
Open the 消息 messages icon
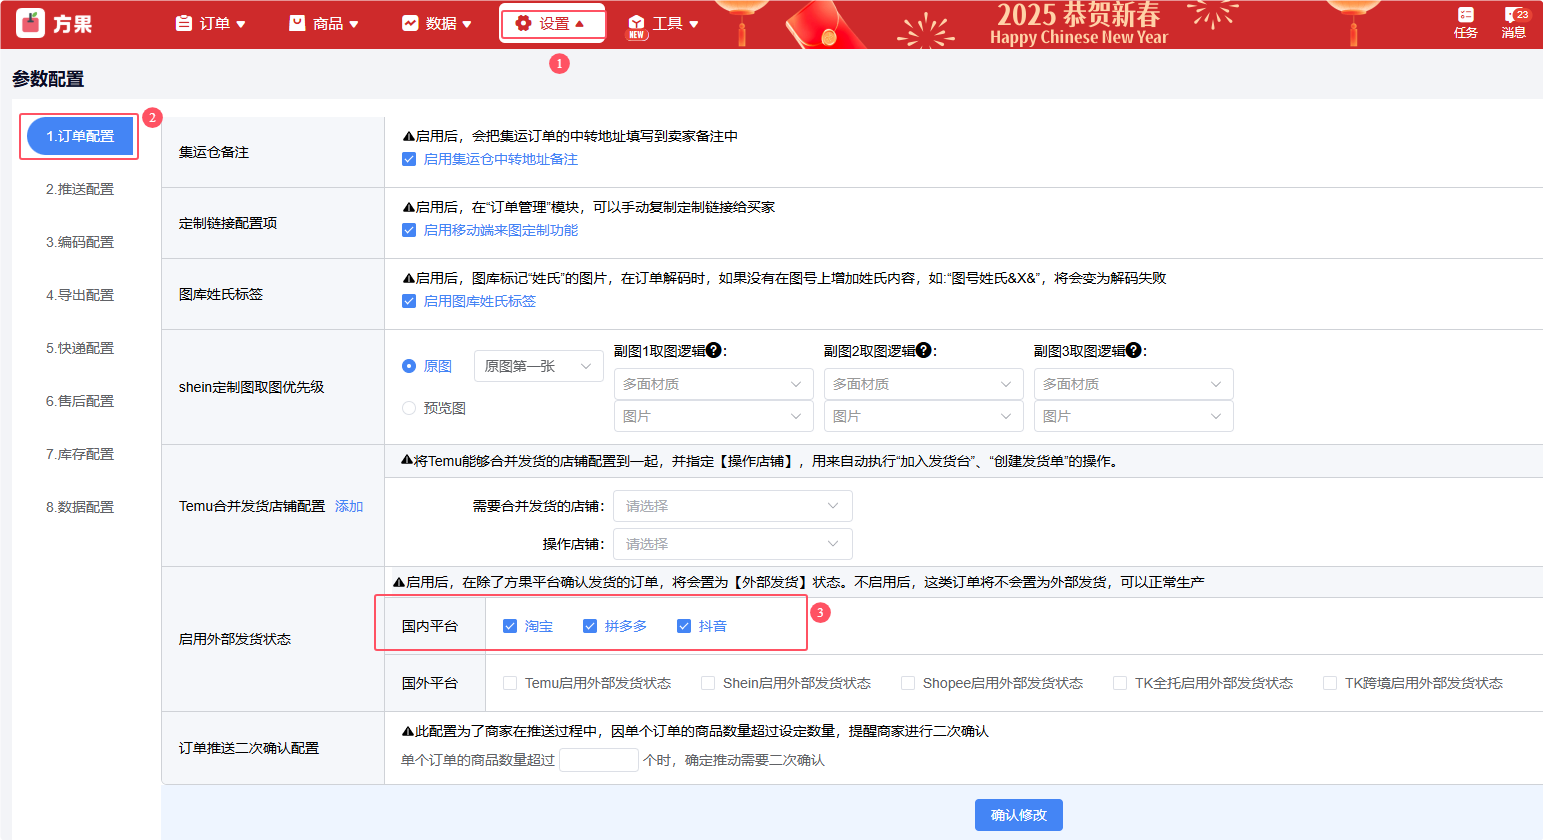1513,22
